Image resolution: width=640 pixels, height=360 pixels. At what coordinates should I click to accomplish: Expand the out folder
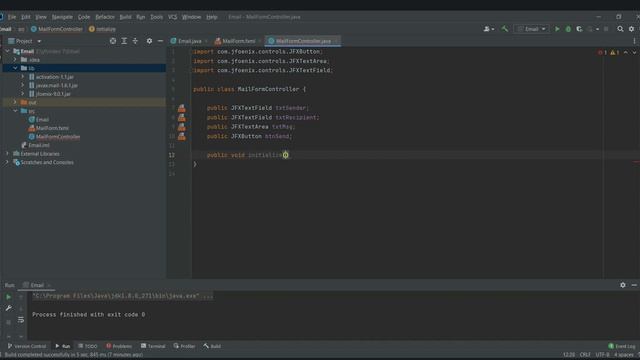pos(15,102)
